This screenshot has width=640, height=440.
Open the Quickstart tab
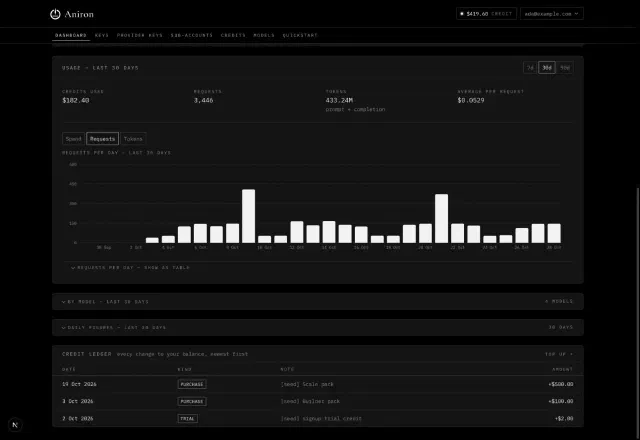coord(300,35)
